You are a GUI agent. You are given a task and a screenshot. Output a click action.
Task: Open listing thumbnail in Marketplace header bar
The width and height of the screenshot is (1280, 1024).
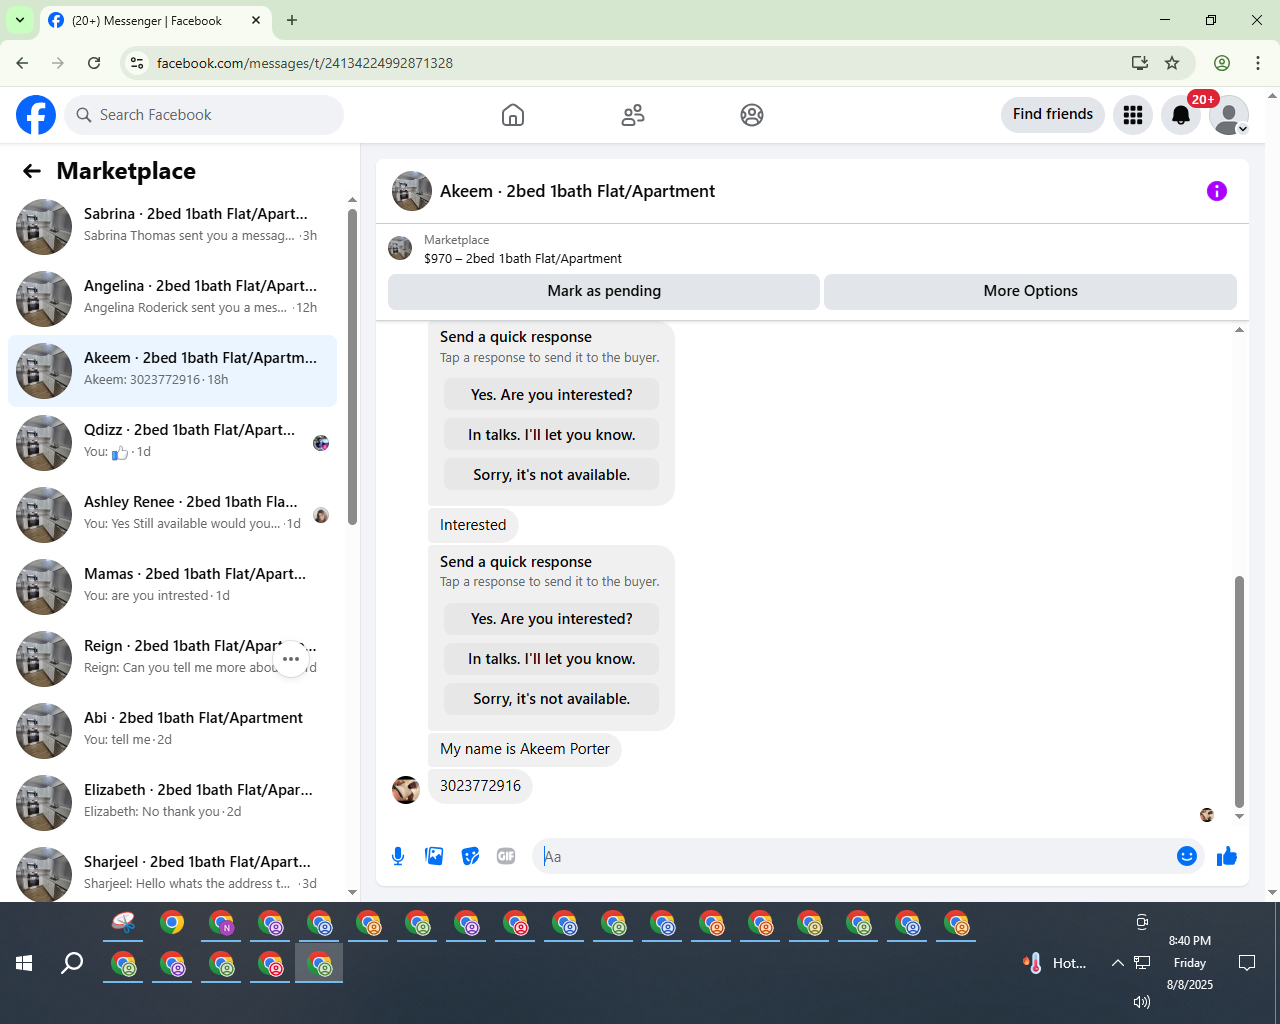[400, 248]
